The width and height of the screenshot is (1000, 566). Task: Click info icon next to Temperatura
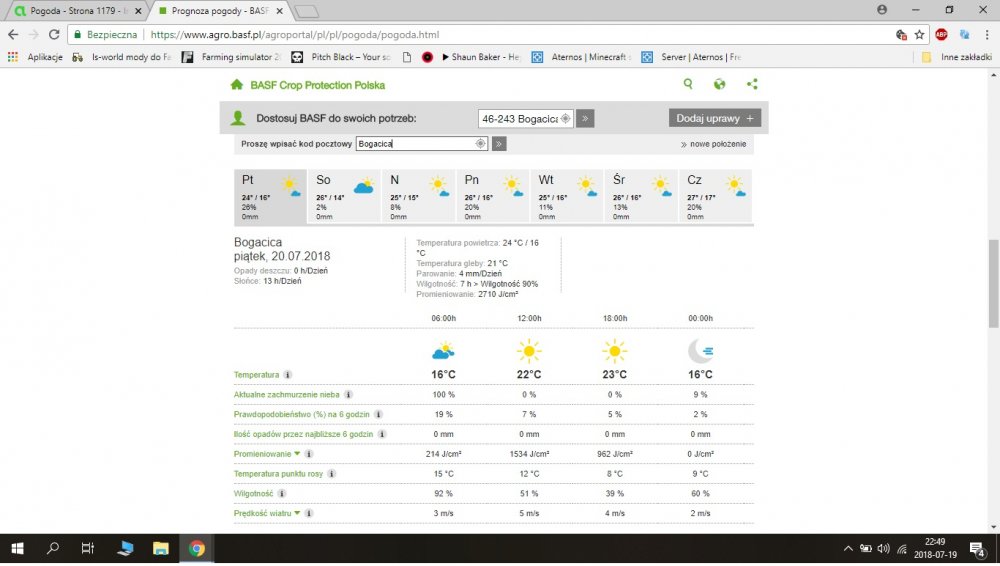(288, 375)
